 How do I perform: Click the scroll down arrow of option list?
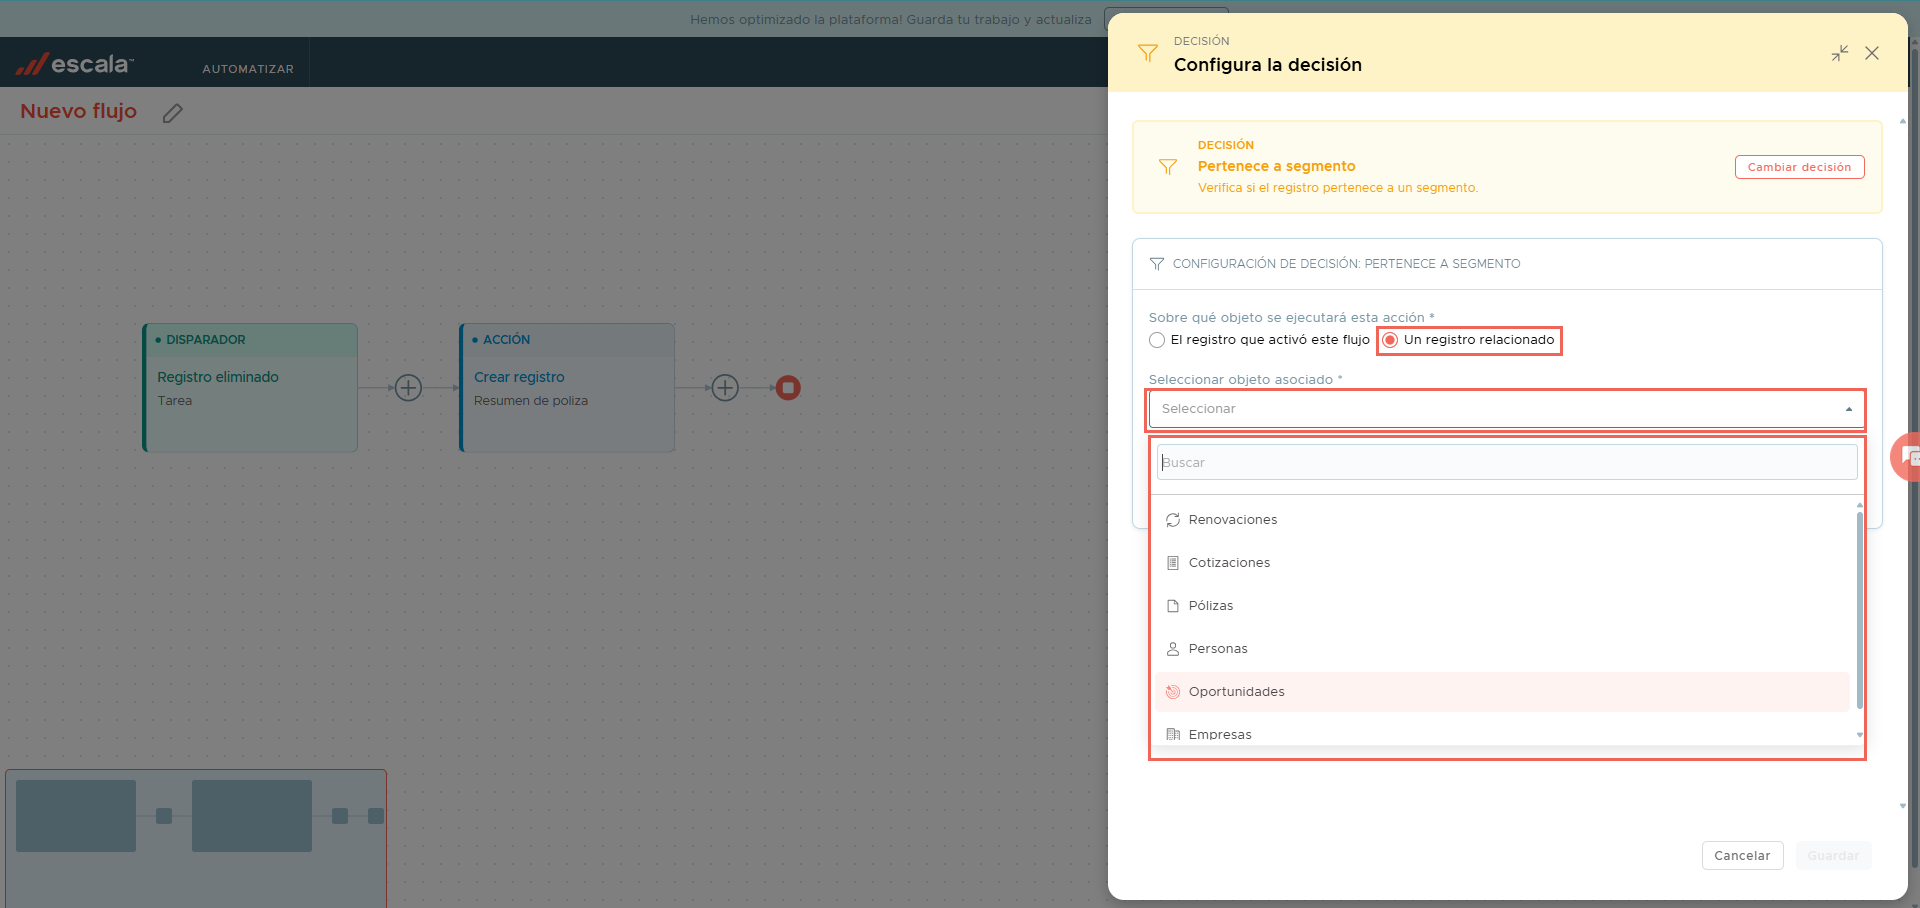point(1859,735)
